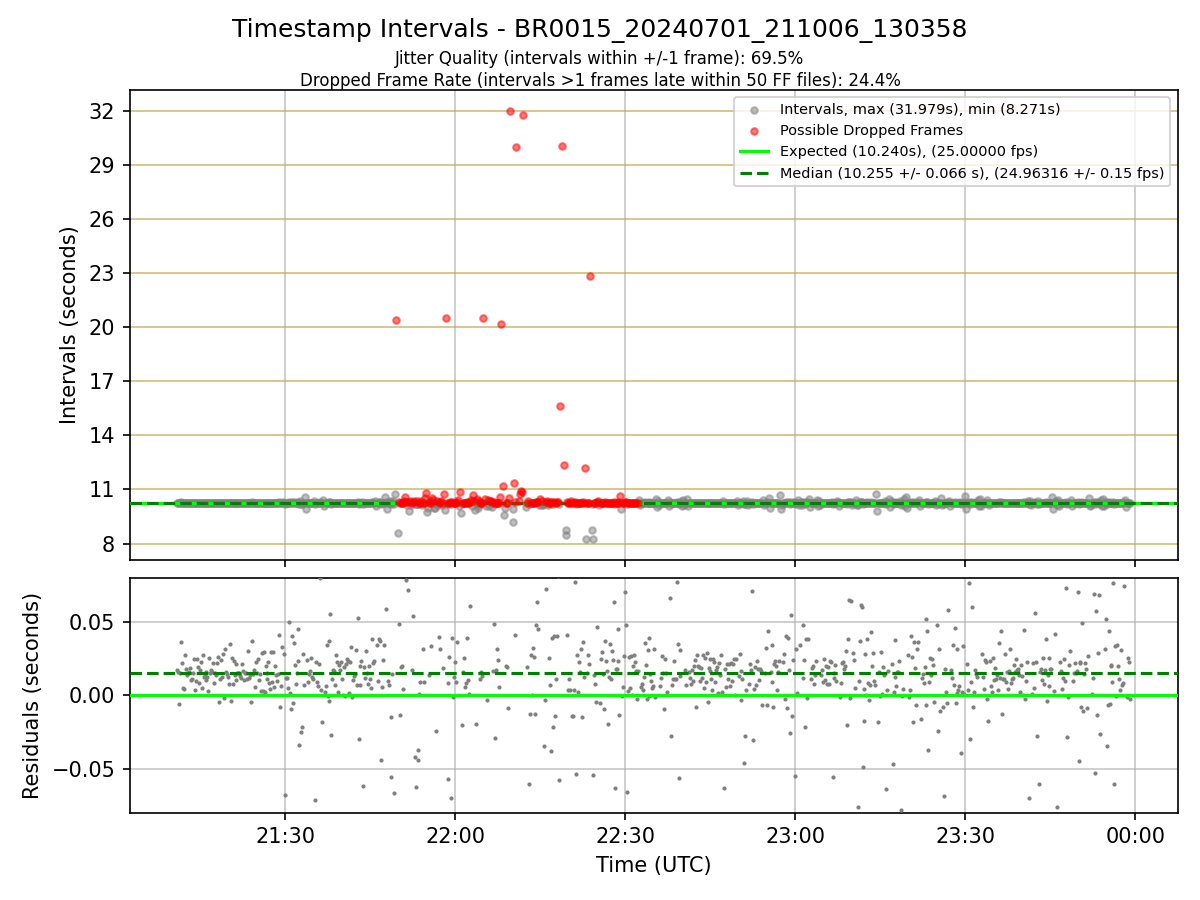Click the 'Intervals, max (31.979s), min (8.271s)' legend entry
Image resolution: width=1200 pixels, height=900 pixels.
click(920, 109)
